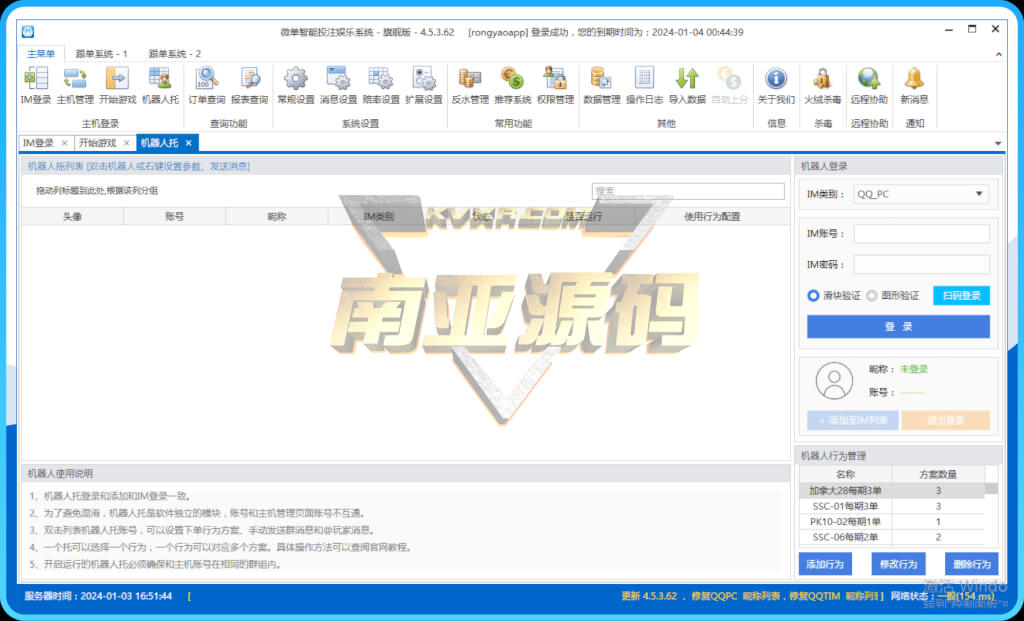
Task: Open 订单查询 order query
Action: (207, 86)
